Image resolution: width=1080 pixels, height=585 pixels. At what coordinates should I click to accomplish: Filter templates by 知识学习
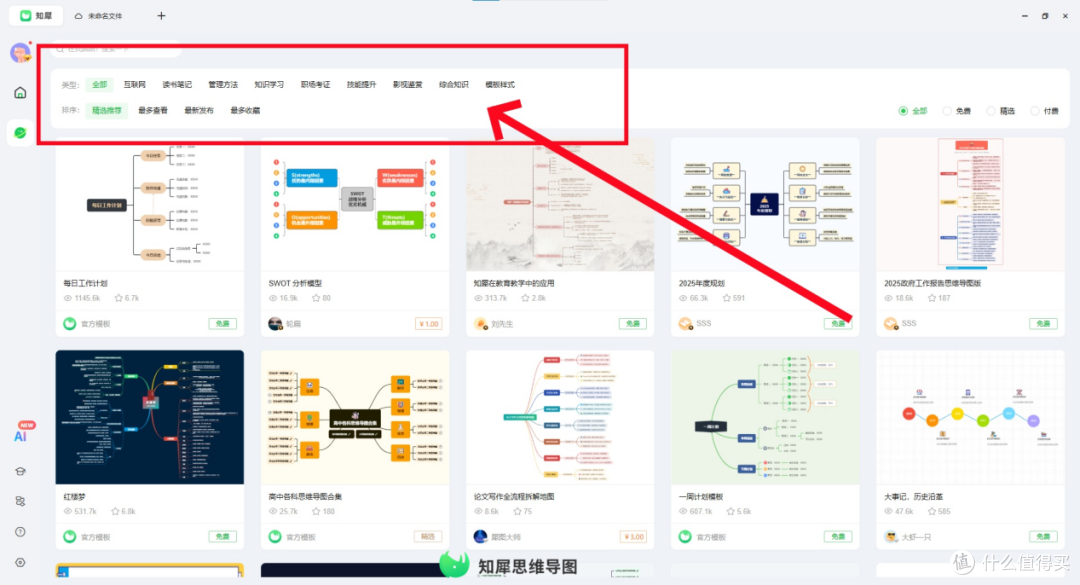(x=269, y=85)
